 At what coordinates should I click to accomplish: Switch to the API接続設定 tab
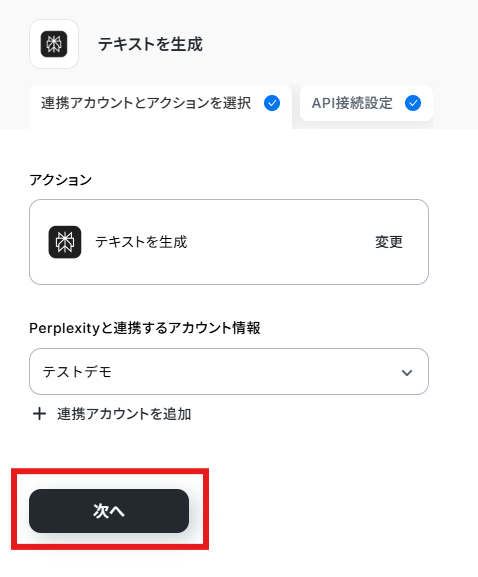366,103
